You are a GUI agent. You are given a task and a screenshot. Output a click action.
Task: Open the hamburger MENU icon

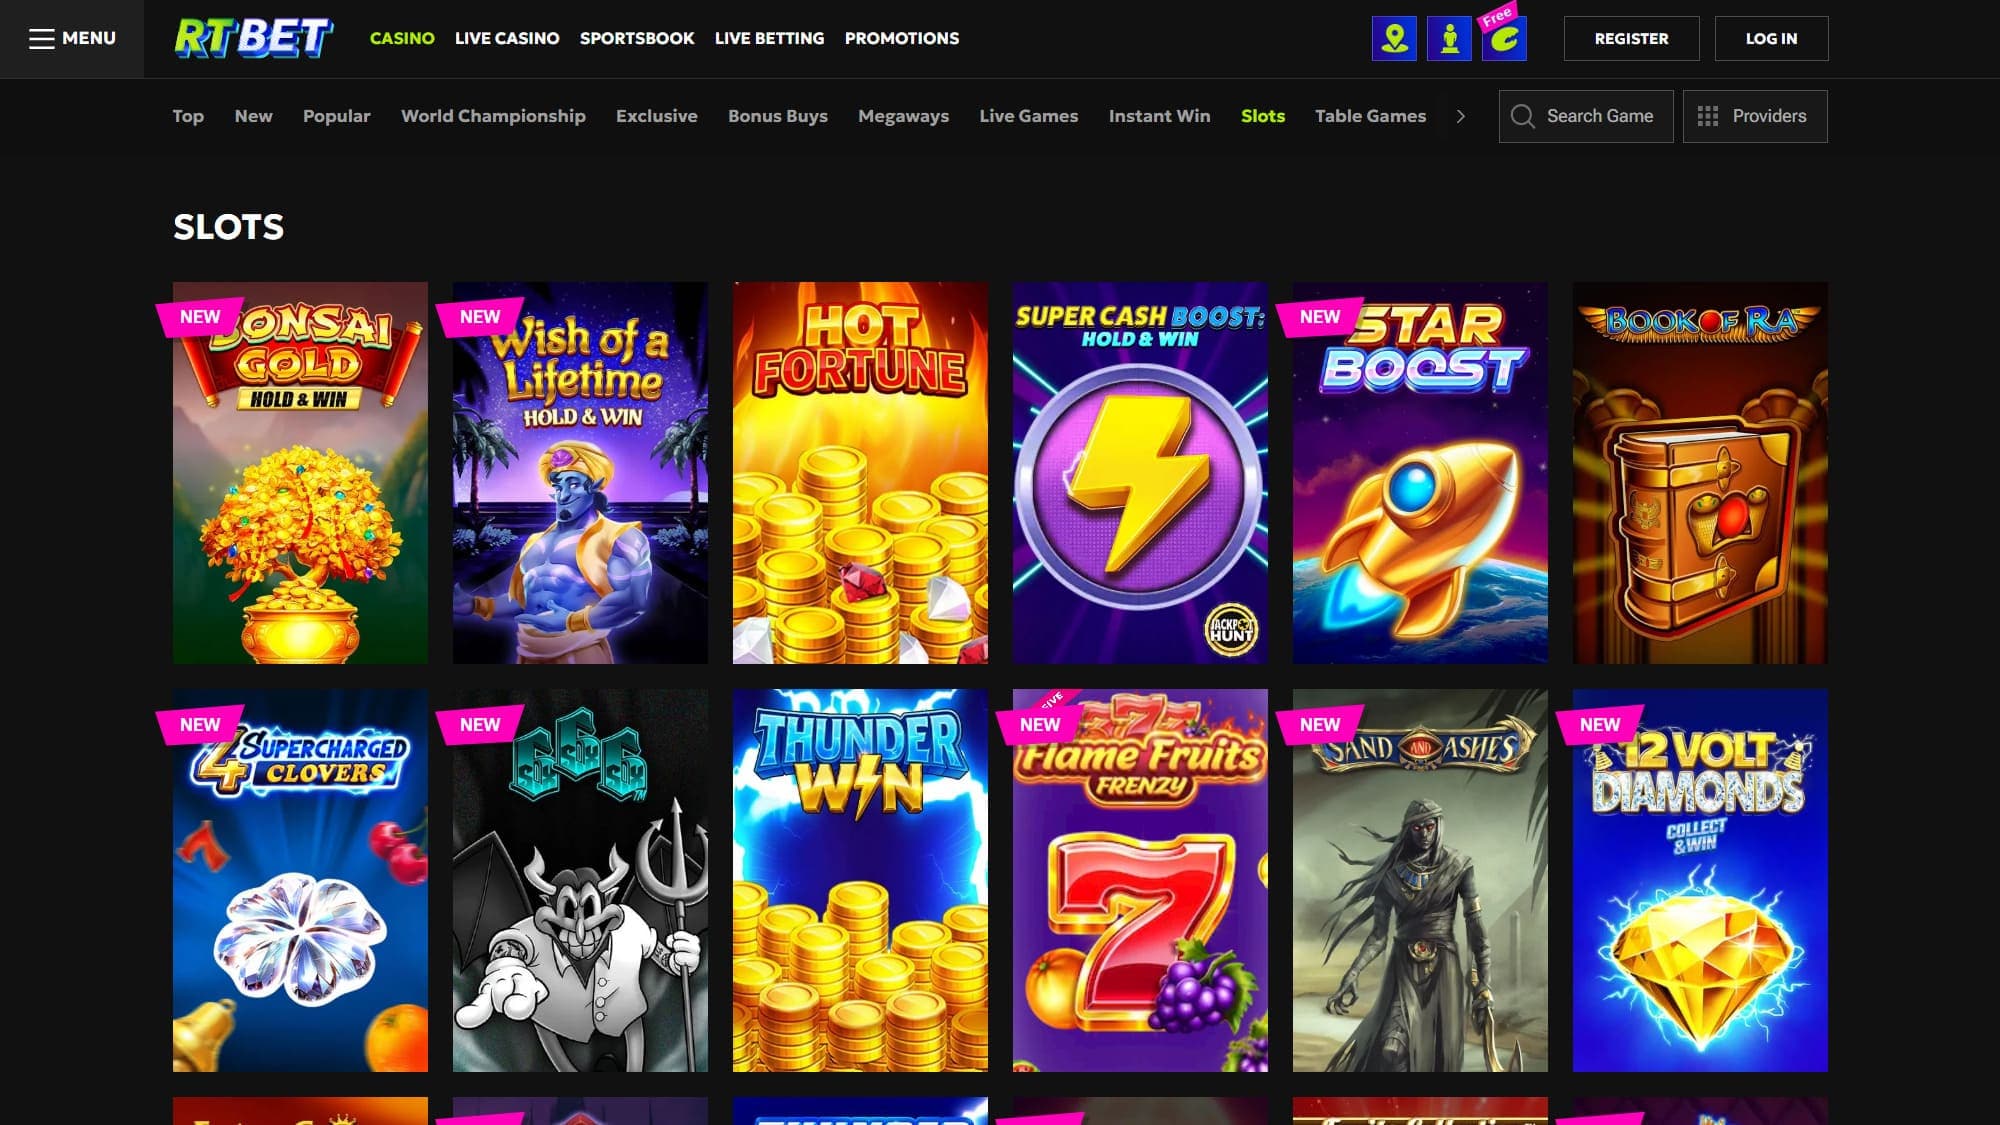[41, 39]
